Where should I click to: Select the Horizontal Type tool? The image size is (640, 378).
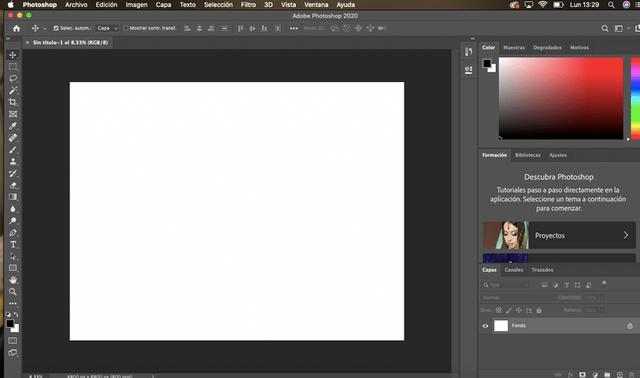click(13, 245)
